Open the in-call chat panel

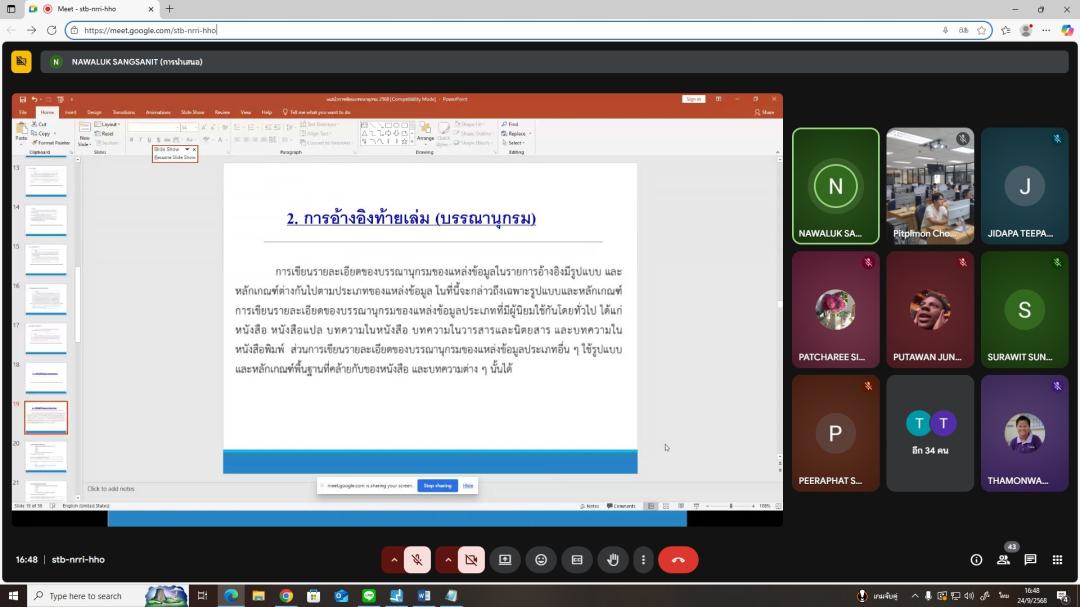point(1030,560)
